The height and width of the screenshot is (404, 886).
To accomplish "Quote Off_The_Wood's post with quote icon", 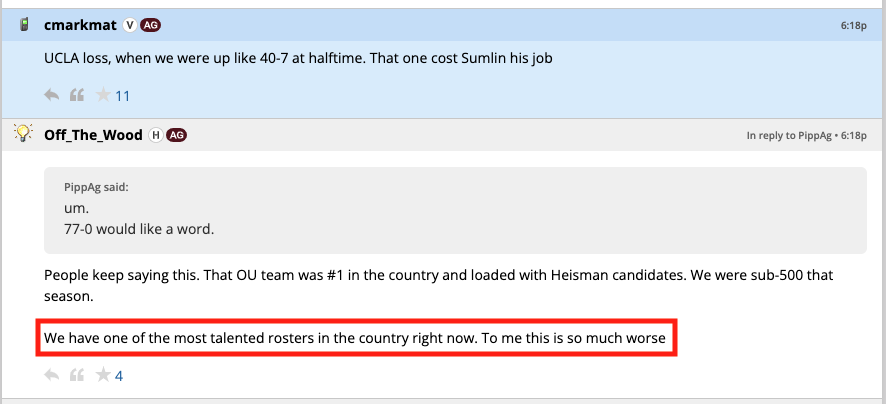I will pyautogui.click(x=77, y=376).
